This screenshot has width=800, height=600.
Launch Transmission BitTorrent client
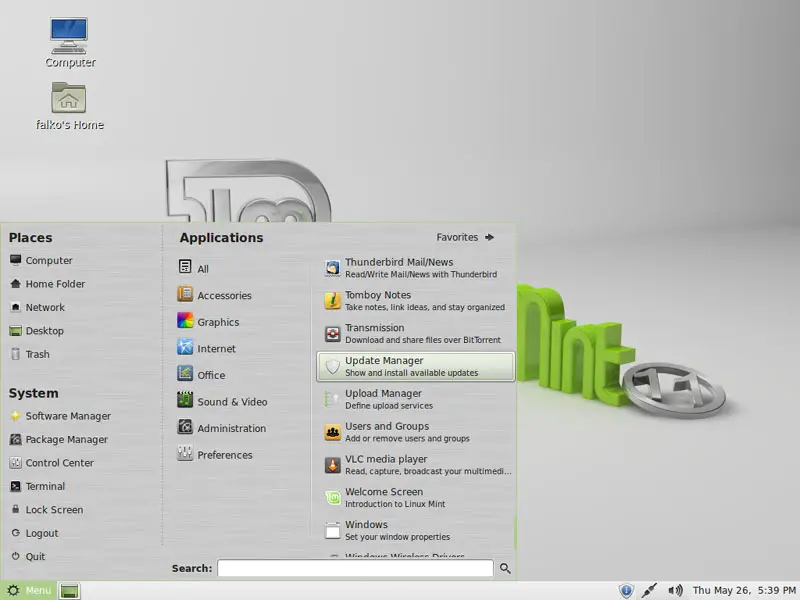(416, 334)
